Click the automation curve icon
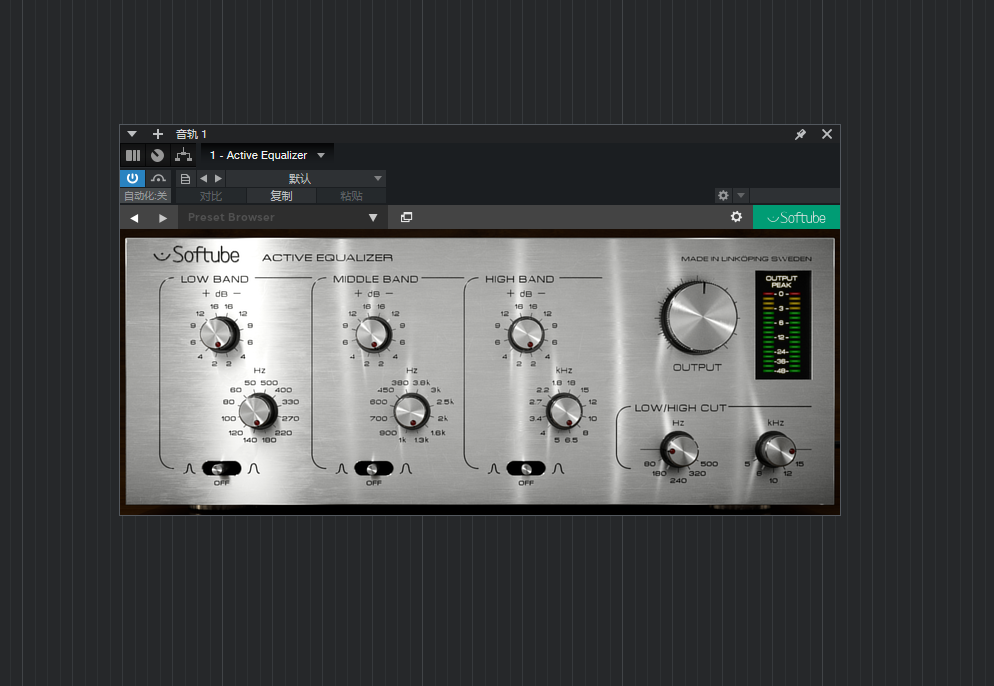 tap(158, 177)
